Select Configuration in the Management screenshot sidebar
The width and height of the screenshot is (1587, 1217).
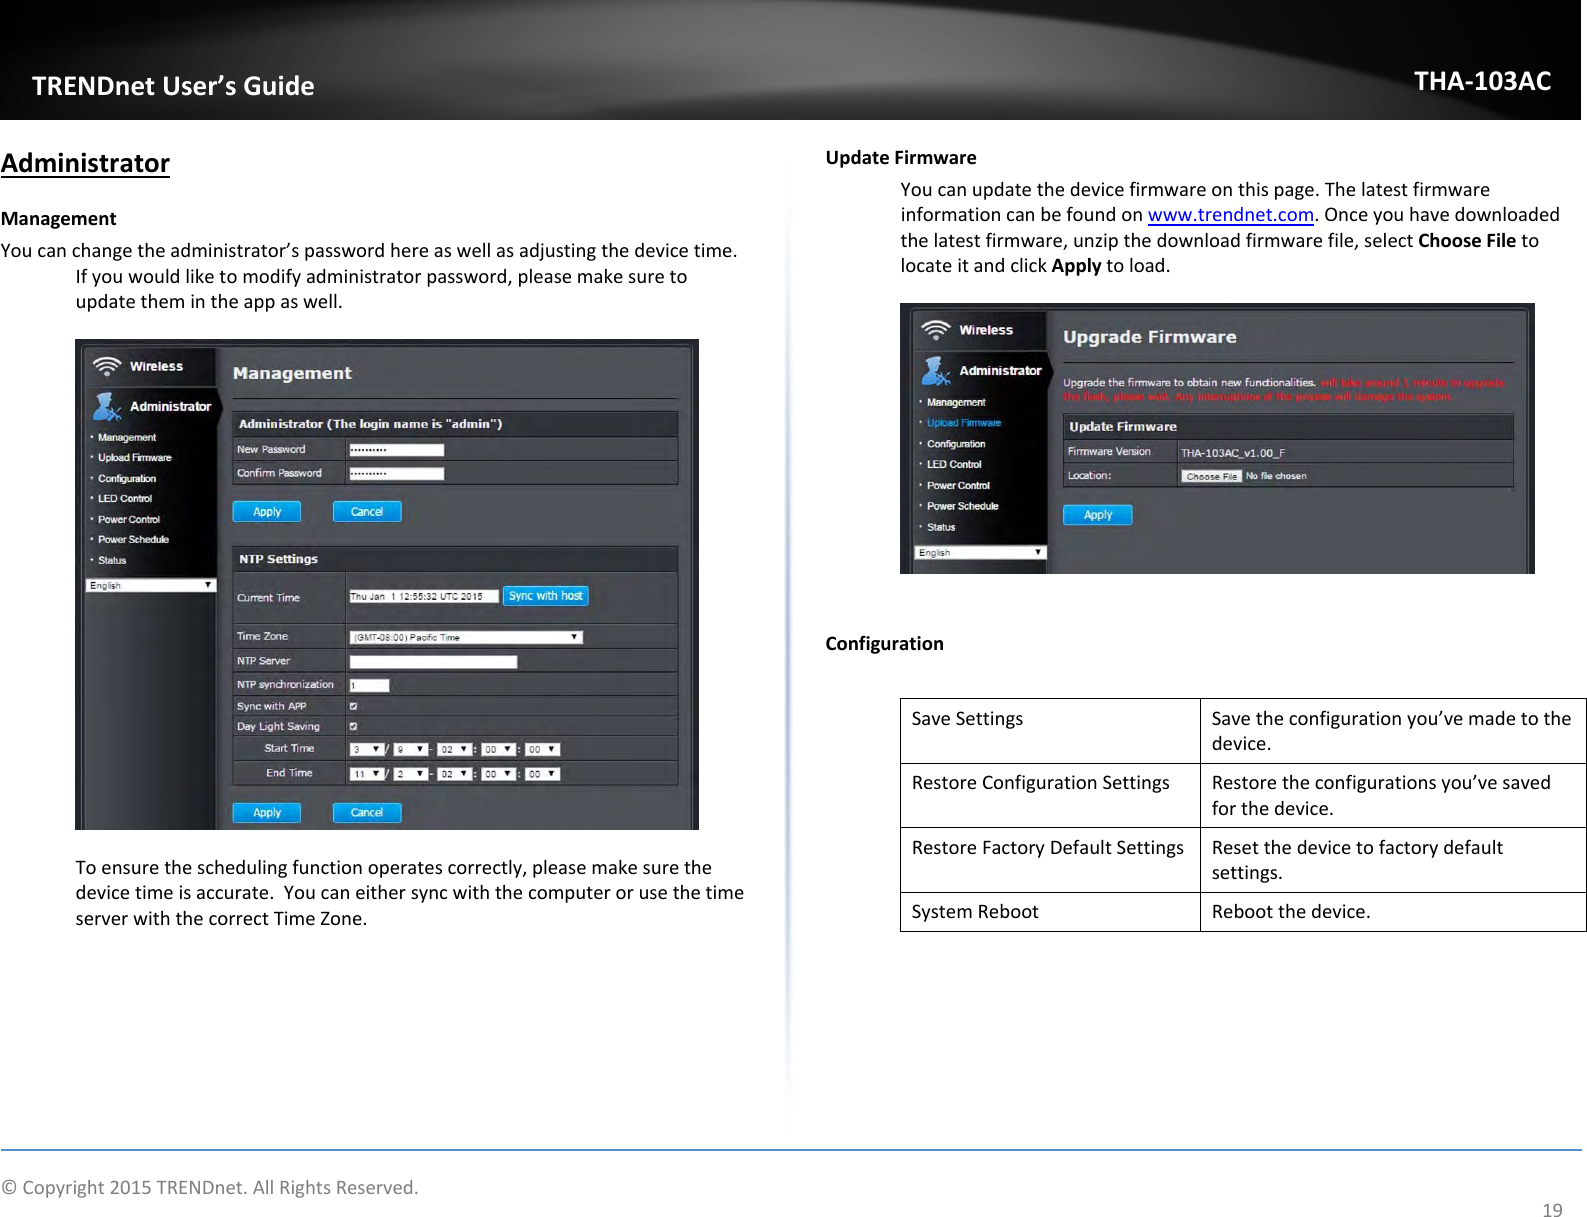pyautogui.click(x=127, y=479)
